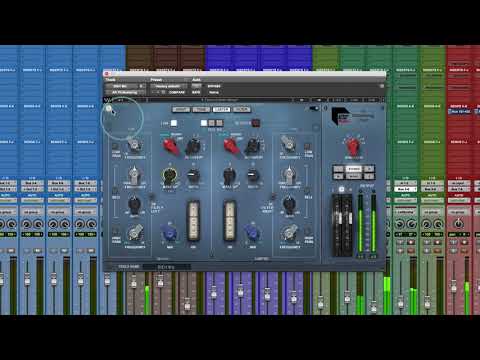
Task: Toggle switch right of module tabs
Action: (314, 108)
